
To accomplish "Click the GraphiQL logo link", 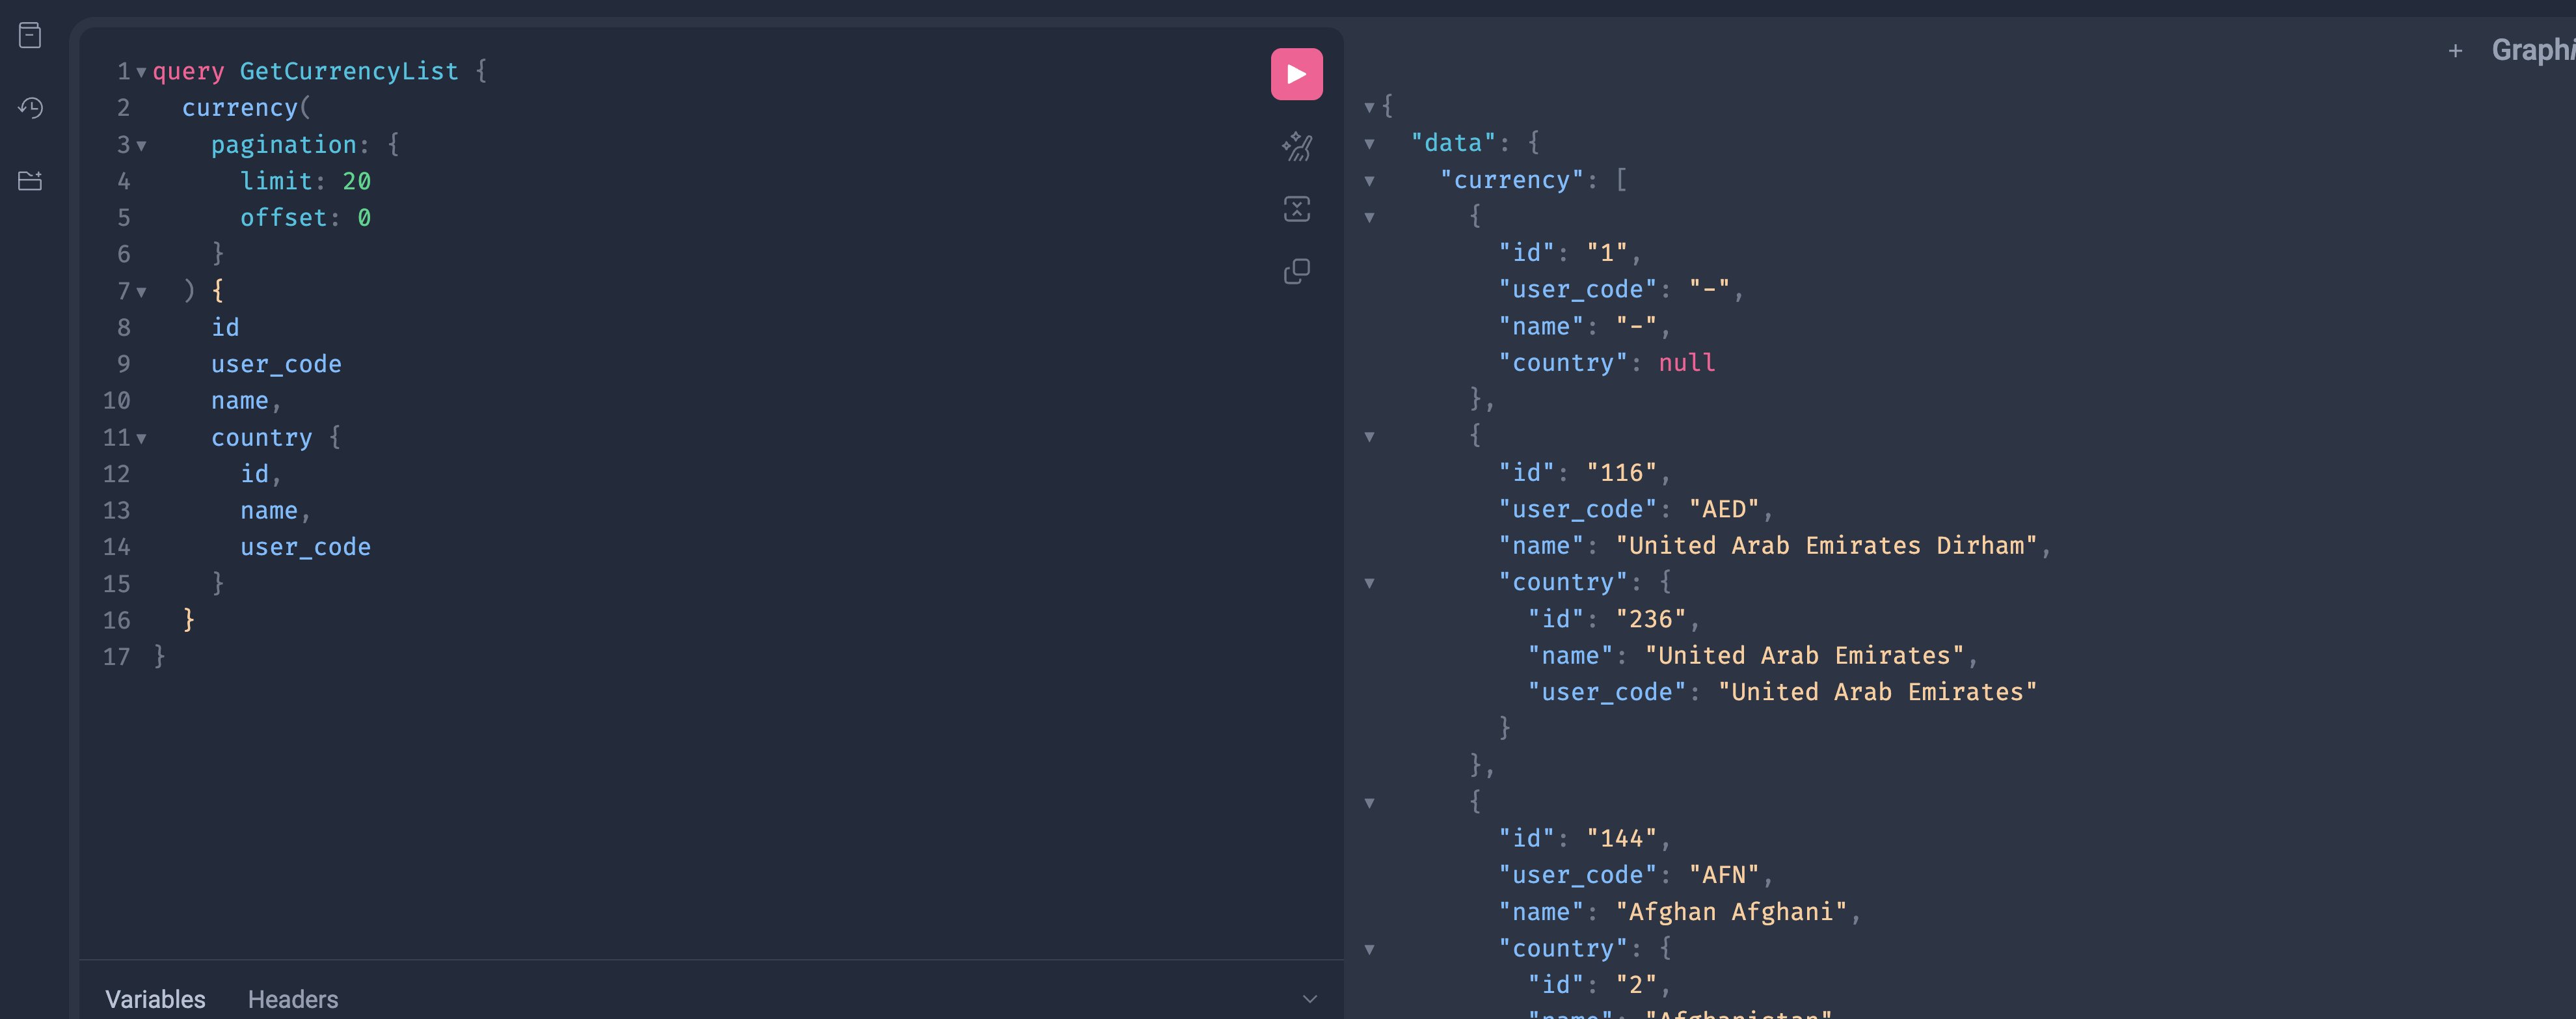I will [2531, 50].
